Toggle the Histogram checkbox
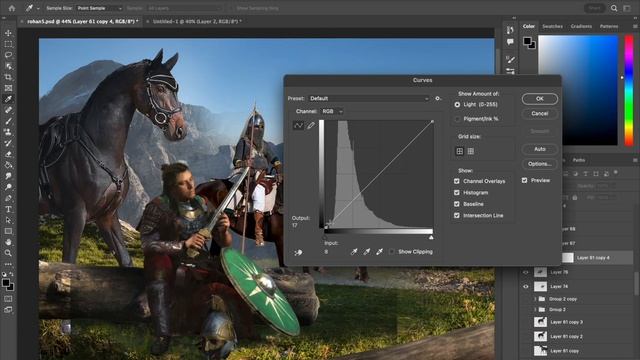The width and height of the screenshot is (640, 360). (x=457, y=193)
